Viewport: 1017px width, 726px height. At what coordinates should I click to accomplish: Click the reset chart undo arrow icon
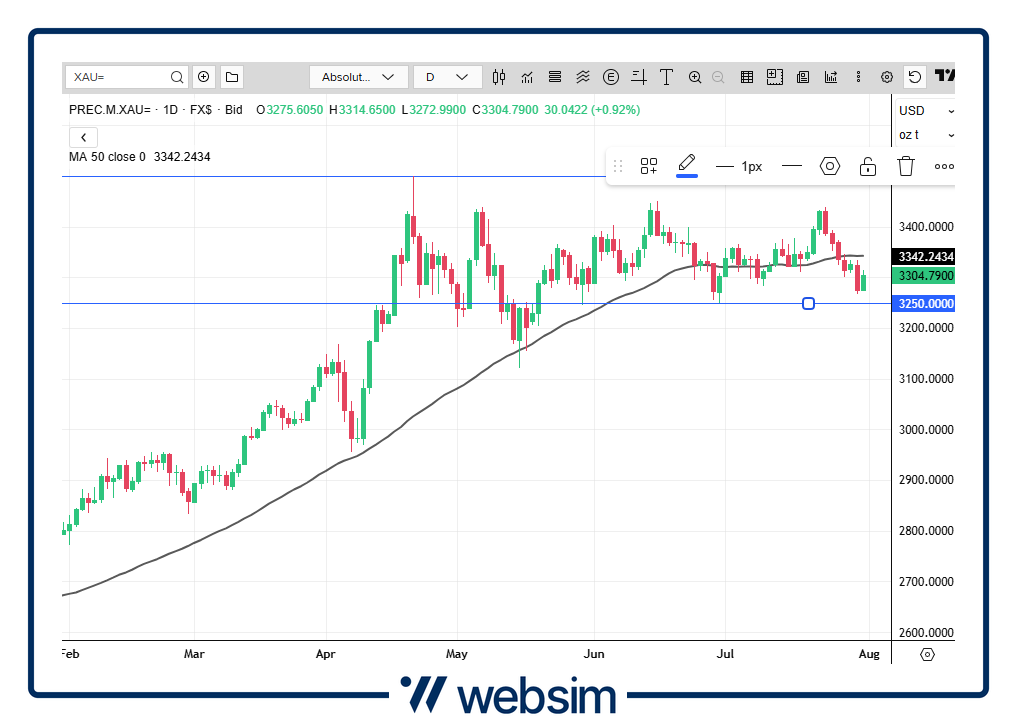pos(914,77)
